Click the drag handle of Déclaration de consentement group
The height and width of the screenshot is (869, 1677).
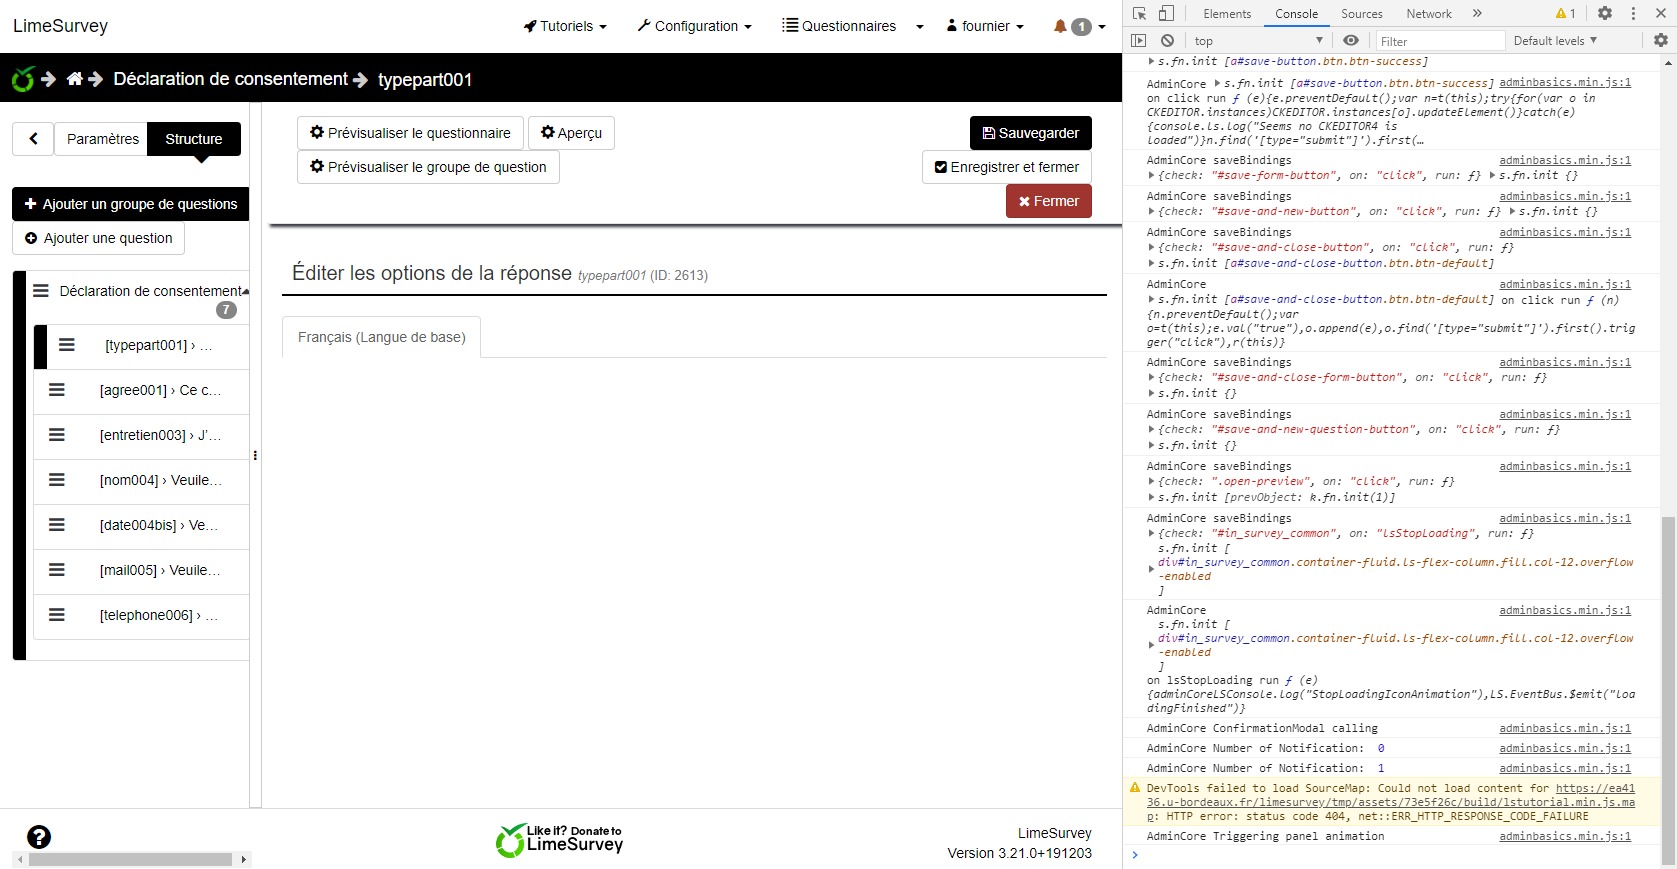click(x=41, y=291)
